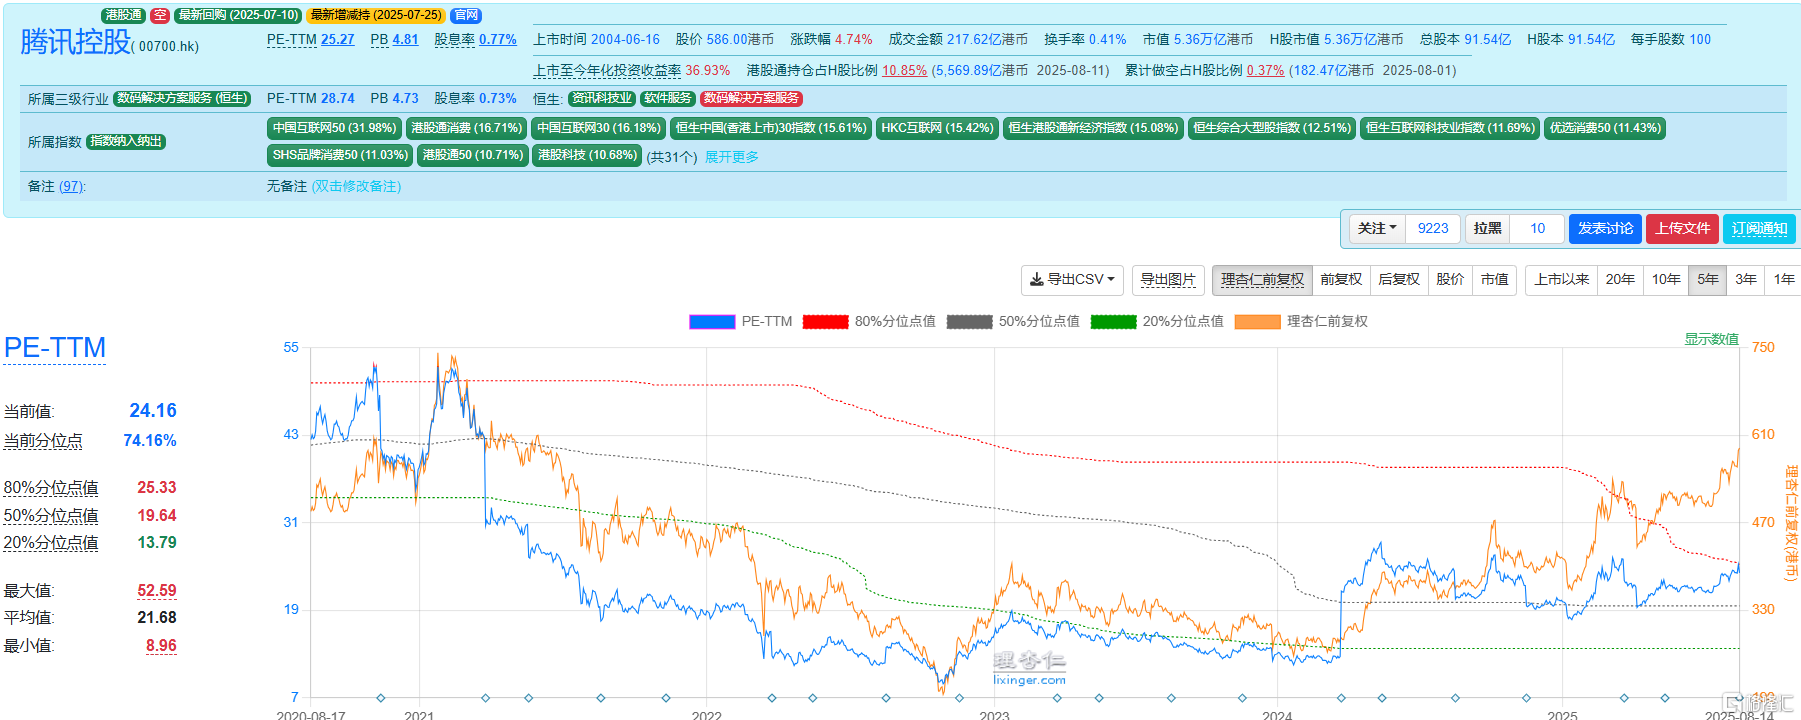
Task: Click the 优选消费50 (11.43%) index tag
Action: tap(1605, 128)
